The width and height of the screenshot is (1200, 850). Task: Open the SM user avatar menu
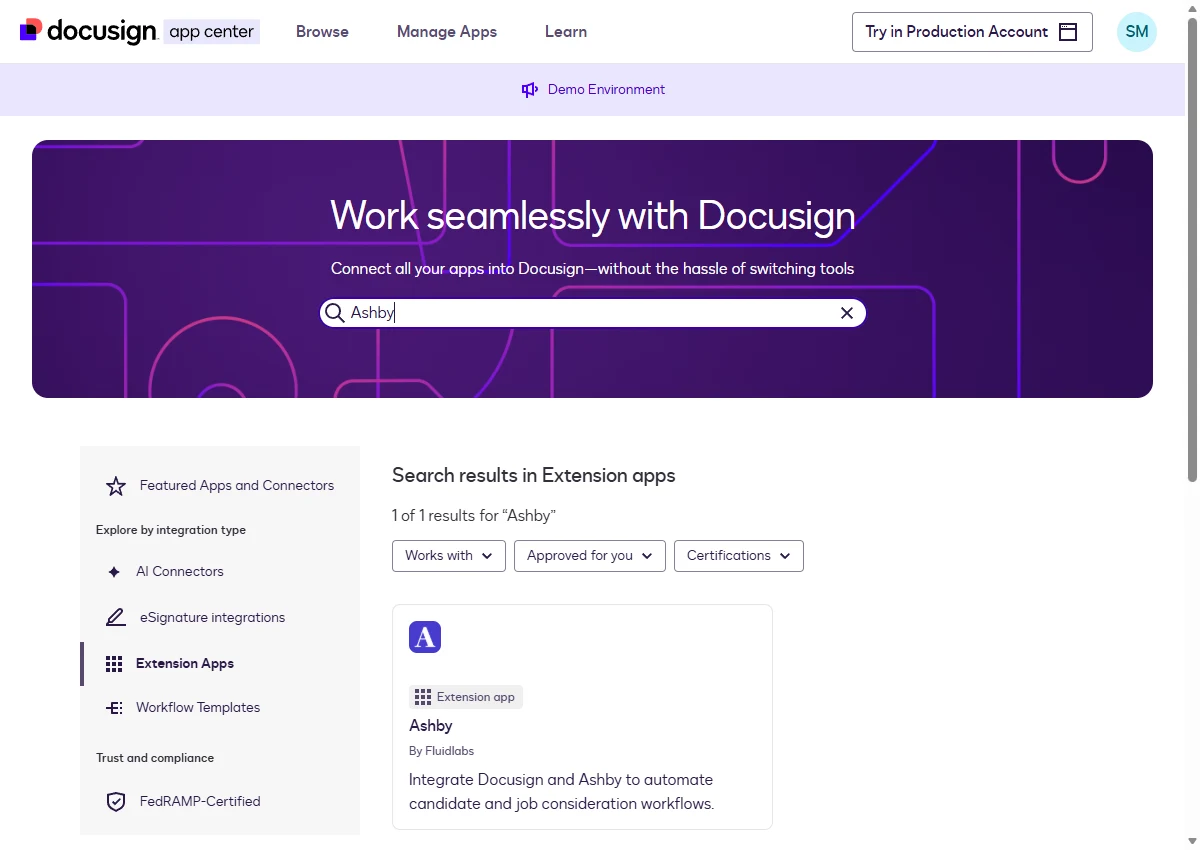click(1137, 32)
